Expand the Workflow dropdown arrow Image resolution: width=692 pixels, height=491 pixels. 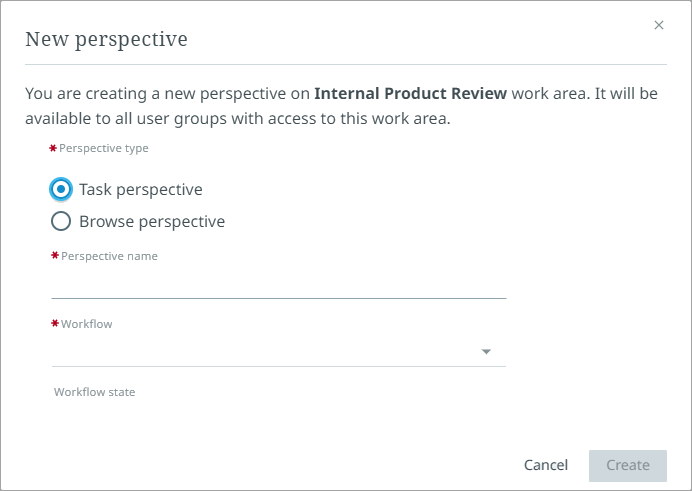[486, 352]
